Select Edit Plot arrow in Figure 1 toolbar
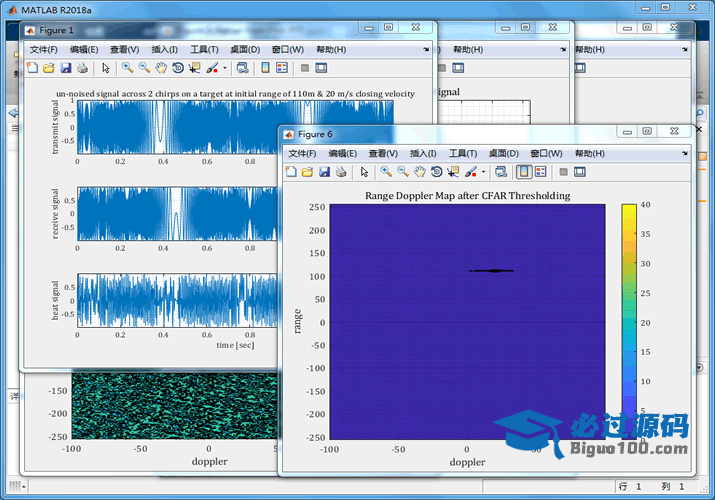Screen dimensions: 715x500 [x=106, y=68]
